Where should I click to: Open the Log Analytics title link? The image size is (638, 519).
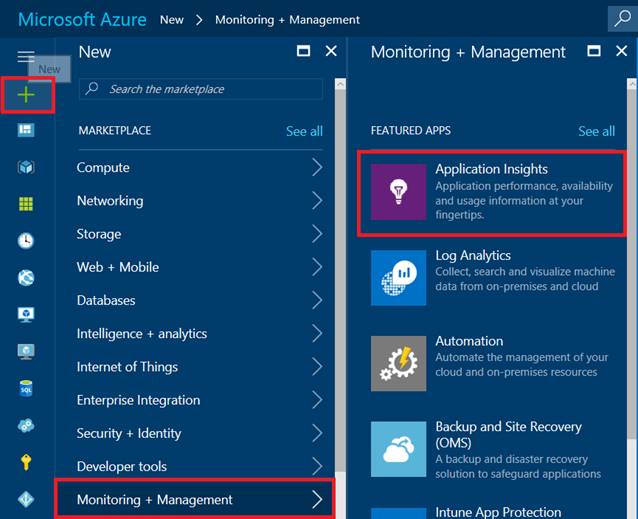coord(473,255)
